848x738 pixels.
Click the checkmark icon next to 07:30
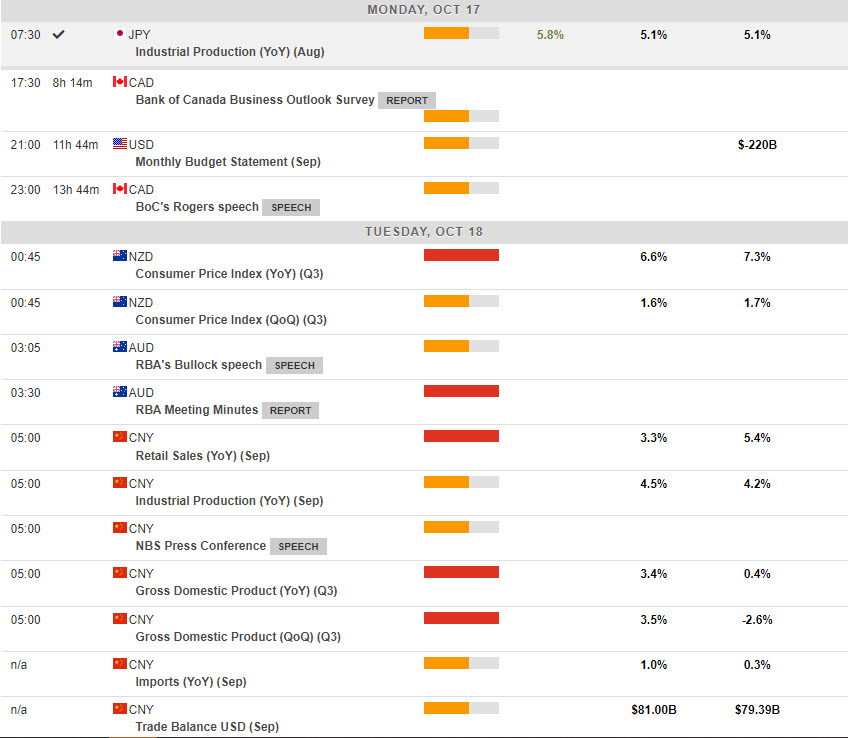click(59, 34)
